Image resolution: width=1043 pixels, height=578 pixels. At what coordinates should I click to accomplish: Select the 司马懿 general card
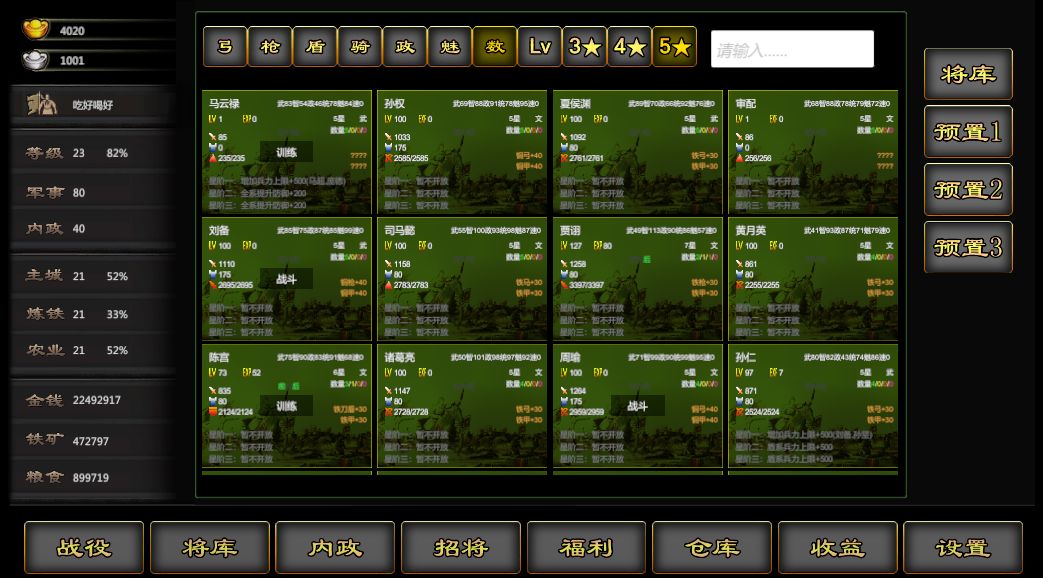462,279
